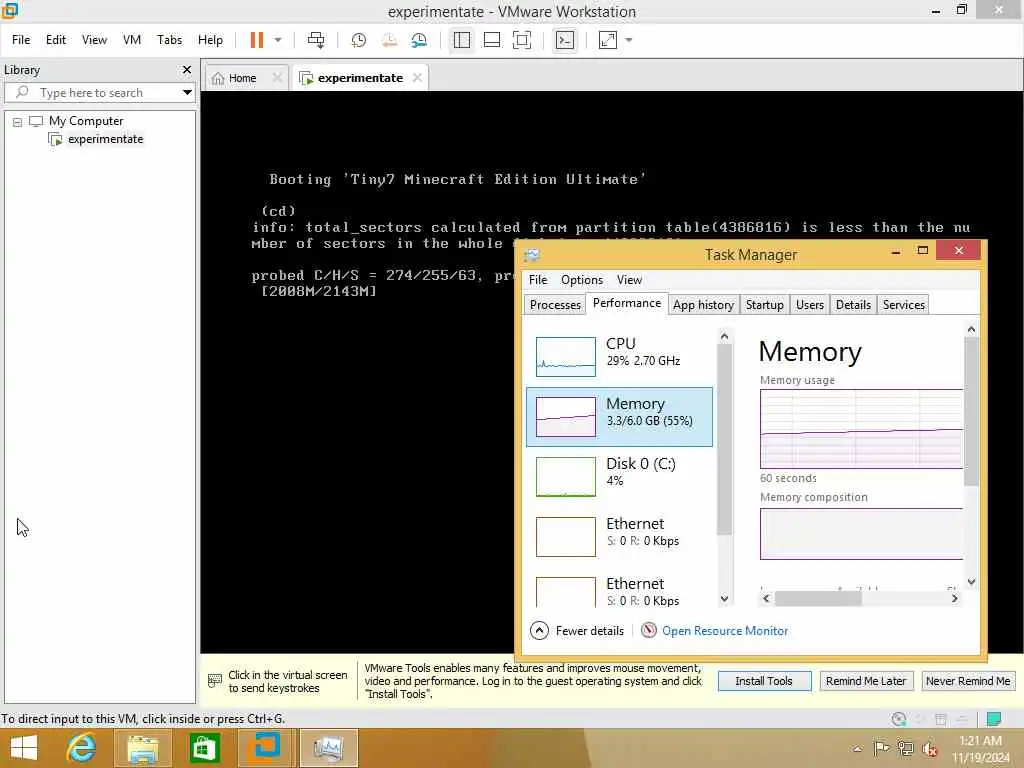The width and height of the screenshot is (1024, 768).
Task: Open the VM menu
Action: tap(132, 40)
